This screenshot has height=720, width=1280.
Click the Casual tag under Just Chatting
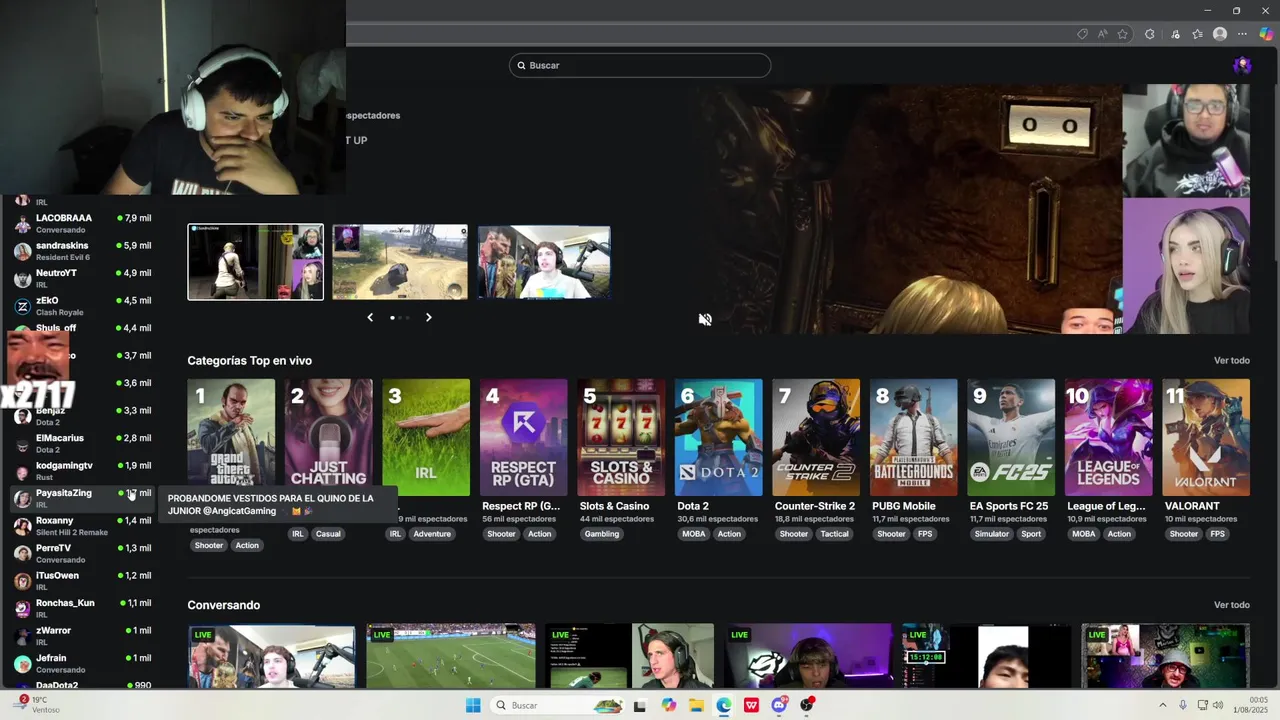(328, 534)
